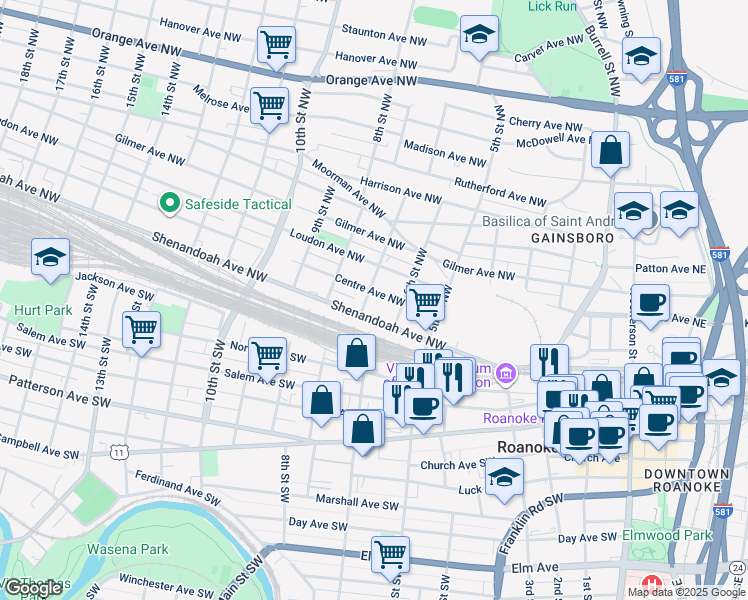Open the shopping bag marker right of the Salem Ave SW label
Screen dimensions: 748x600
322,403
